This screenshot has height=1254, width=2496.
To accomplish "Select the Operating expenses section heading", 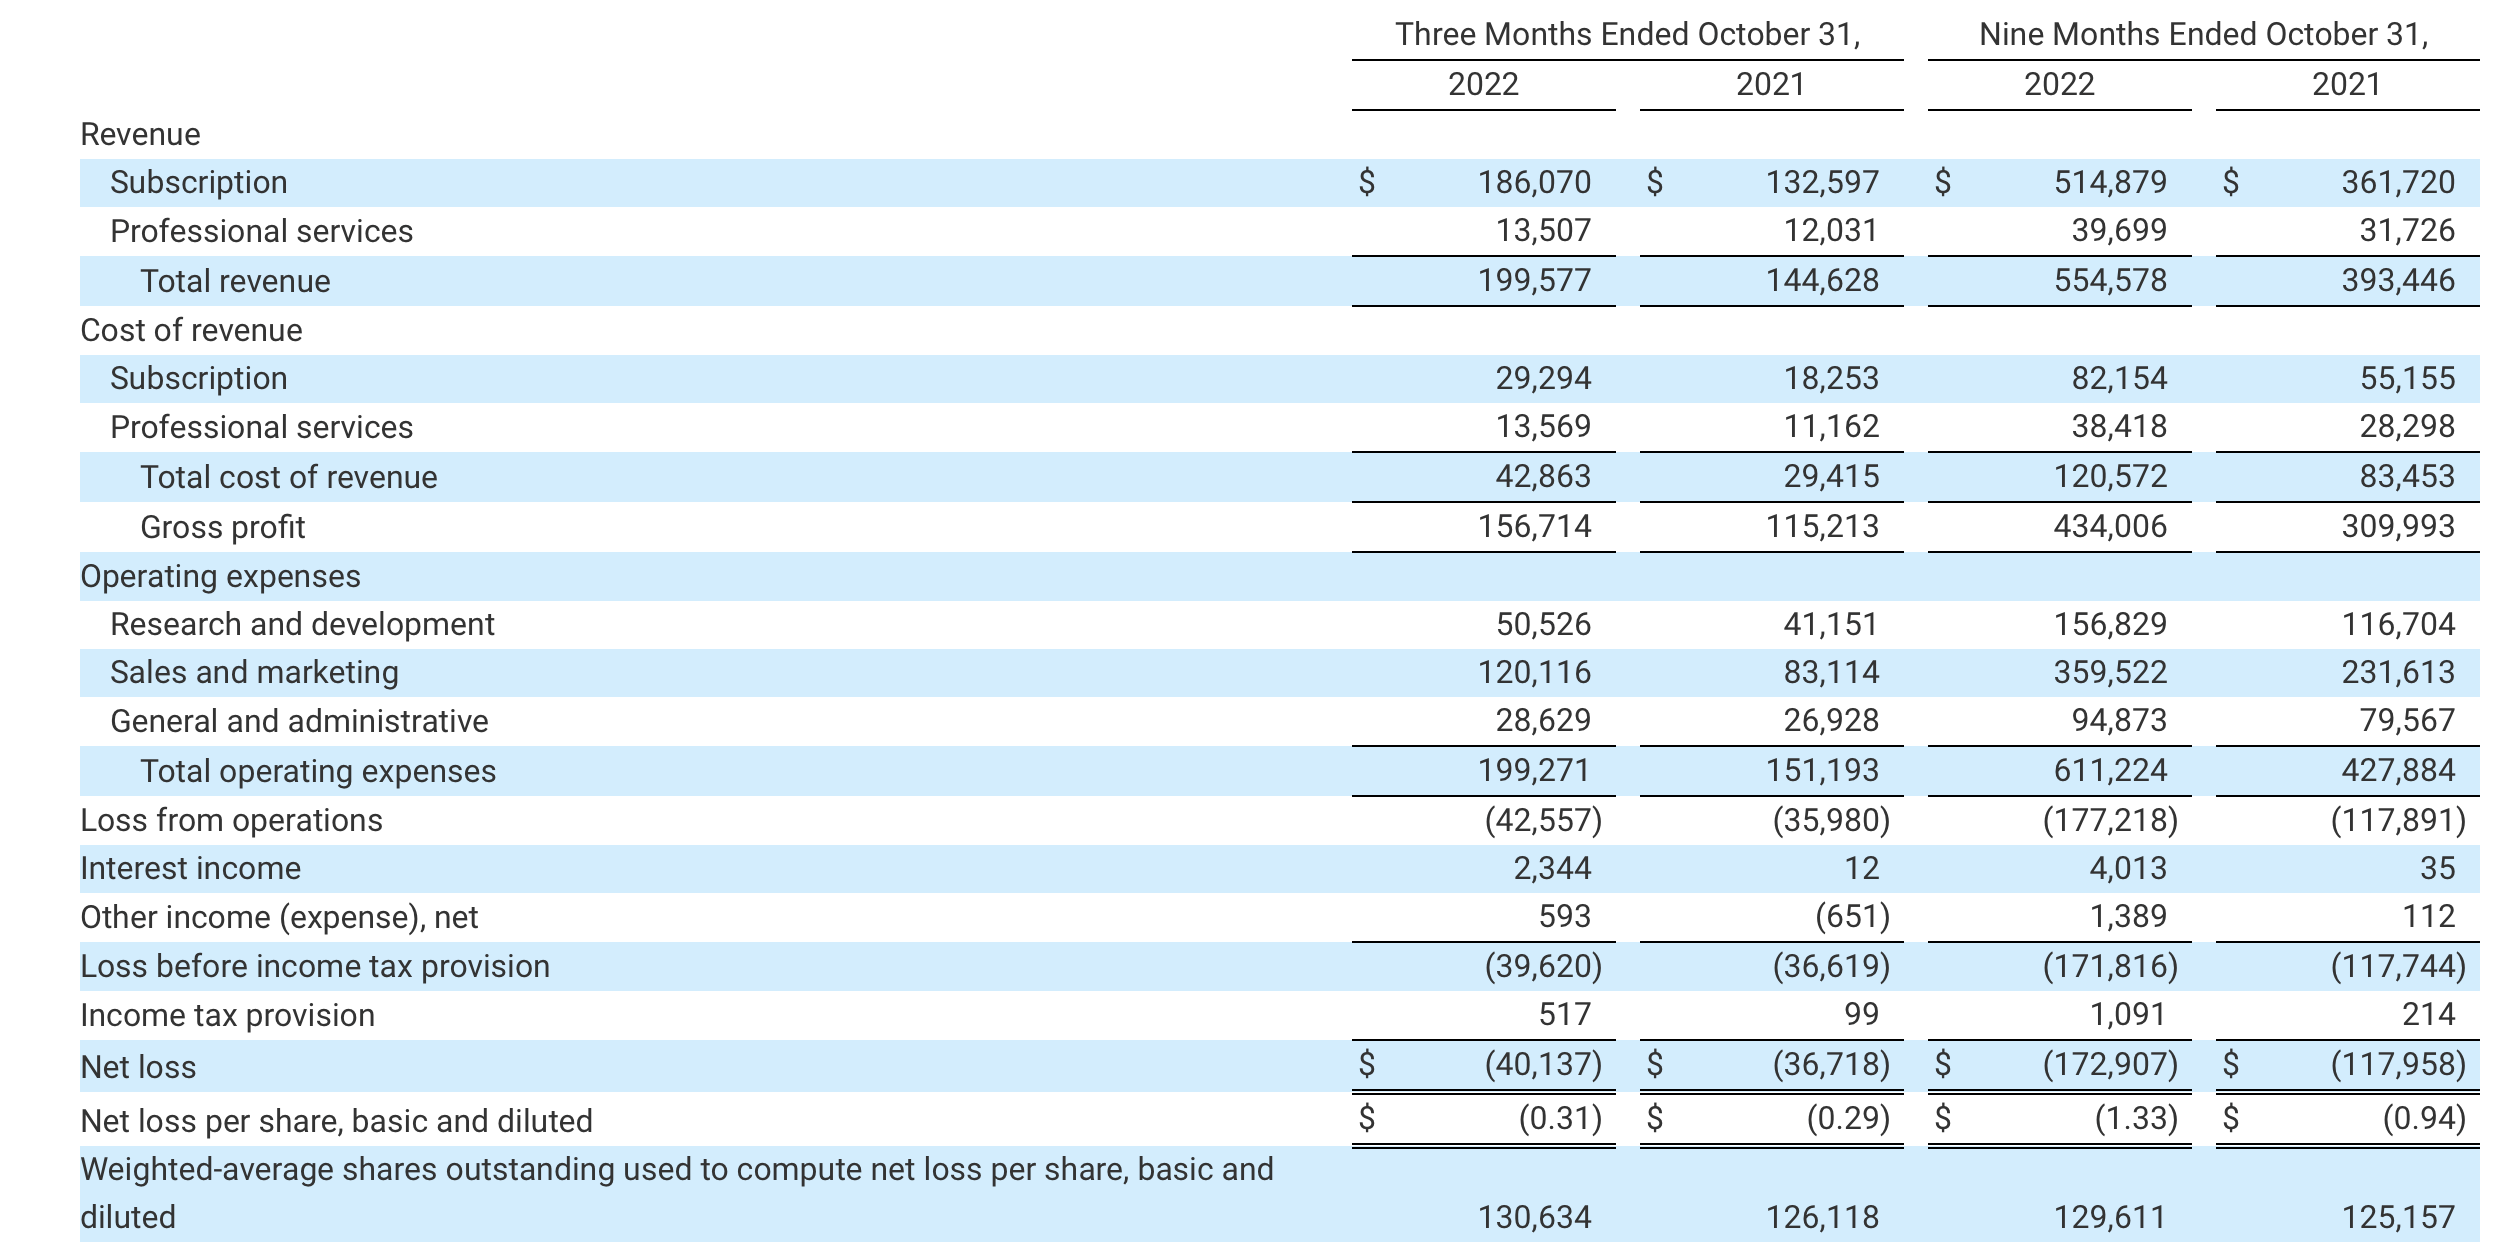I will (x=220, y=576).
